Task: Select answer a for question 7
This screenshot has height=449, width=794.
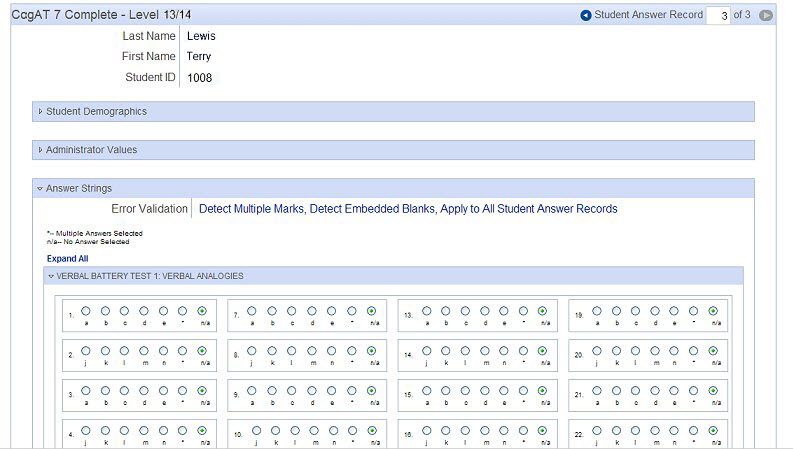Action: pos(252,311)
